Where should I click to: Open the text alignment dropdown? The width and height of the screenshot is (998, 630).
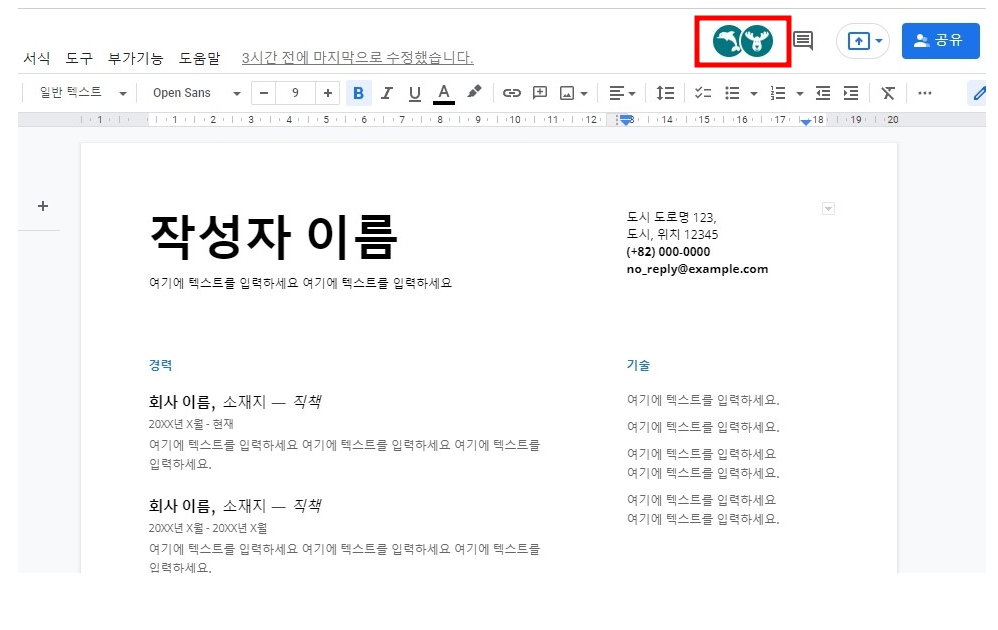tap(622, 93)
